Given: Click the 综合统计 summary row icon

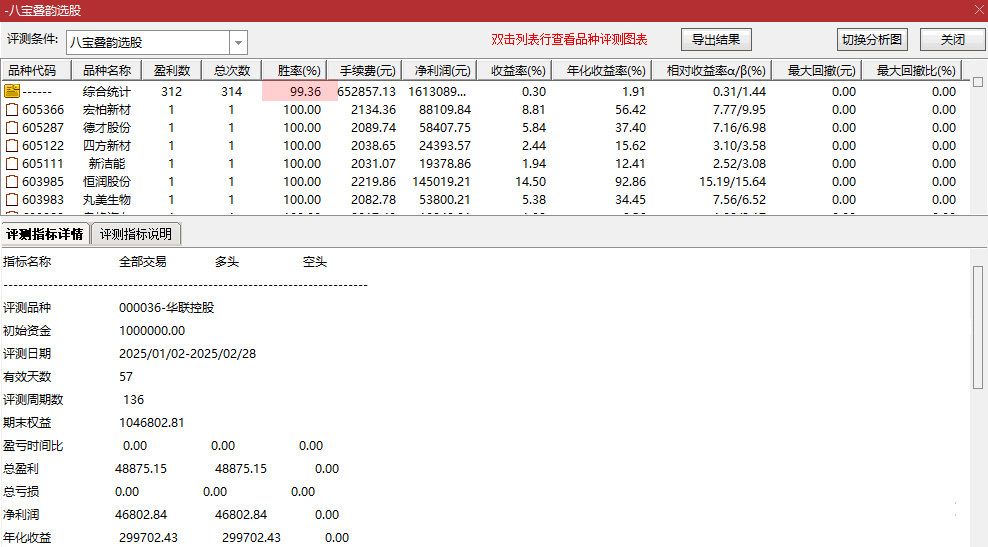Looking at the screenshot, I should click(x=12, y=92).
